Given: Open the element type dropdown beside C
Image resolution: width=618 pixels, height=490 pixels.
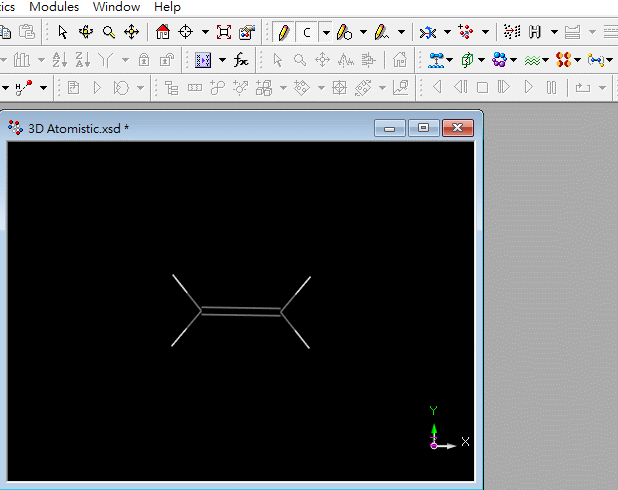Looking at the screenshot, I should 325,32.
